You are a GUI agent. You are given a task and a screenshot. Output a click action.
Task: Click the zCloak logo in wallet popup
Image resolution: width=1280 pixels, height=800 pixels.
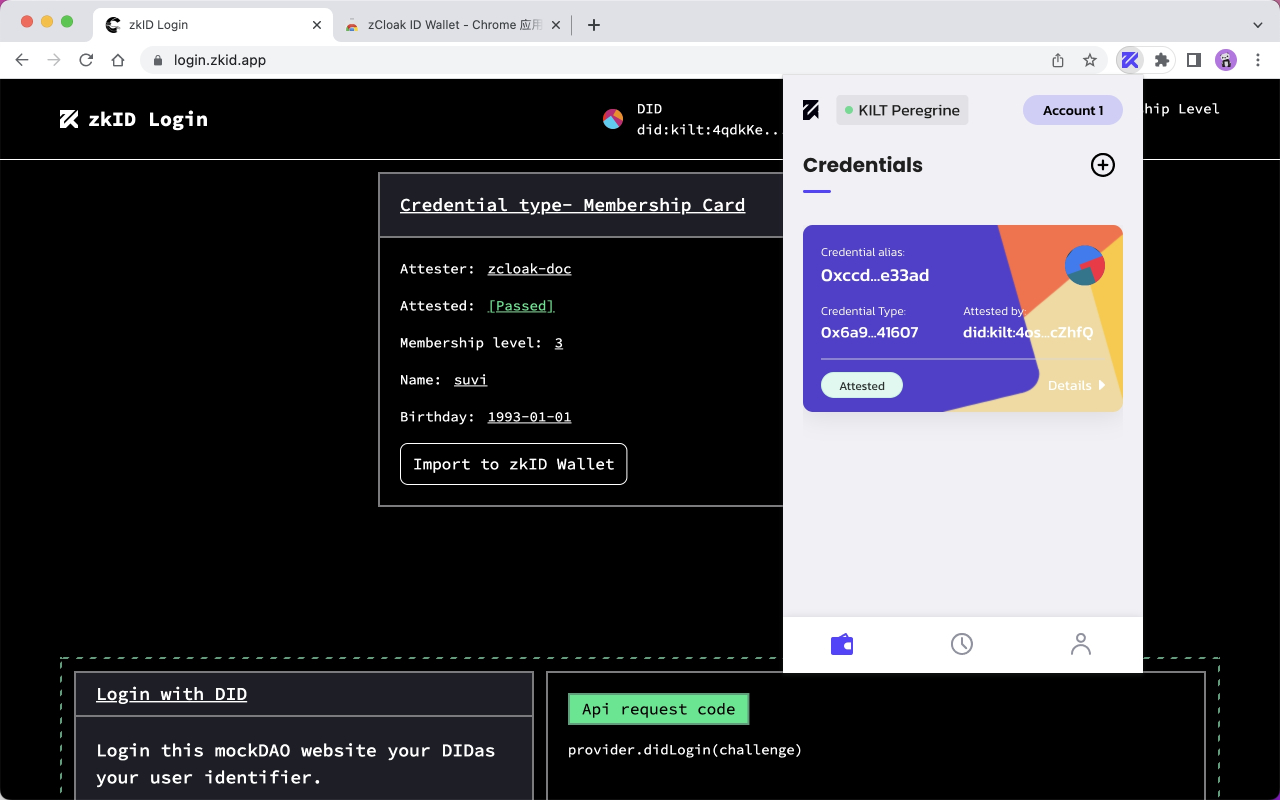(x=811, y=110)
